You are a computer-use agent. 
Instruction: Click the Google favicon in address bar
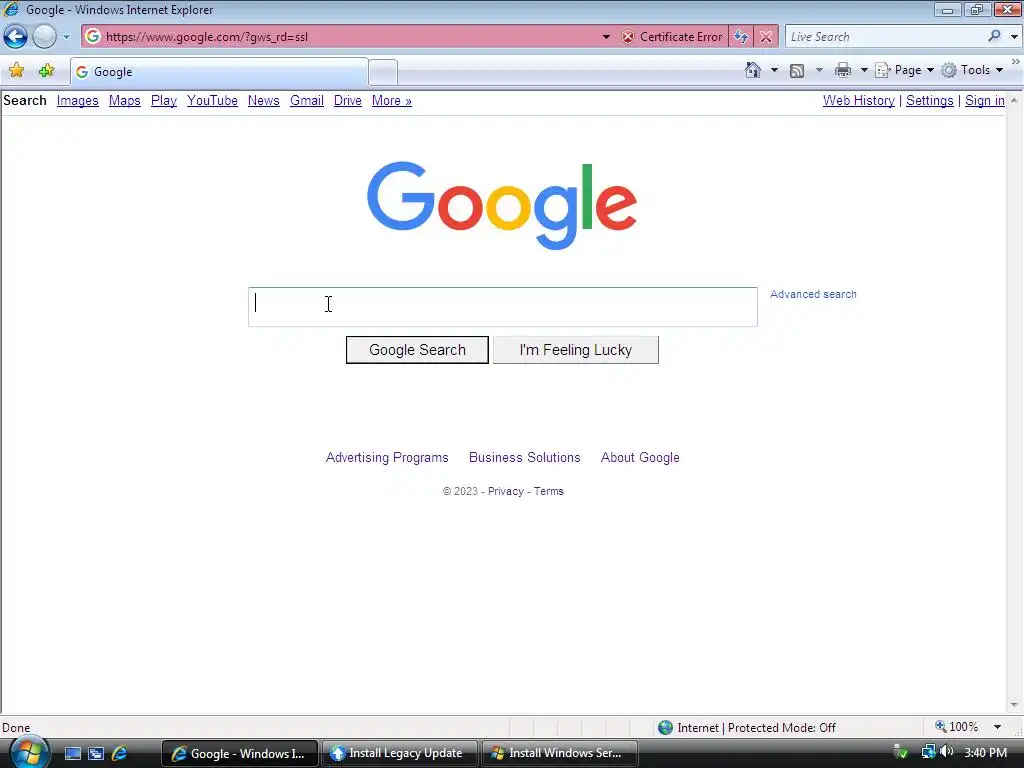pos(93,37)
